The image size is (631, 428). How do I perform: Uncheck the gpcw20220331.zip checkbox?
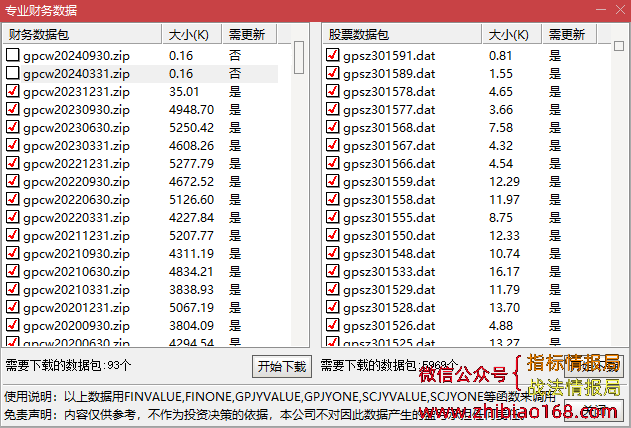12,217
